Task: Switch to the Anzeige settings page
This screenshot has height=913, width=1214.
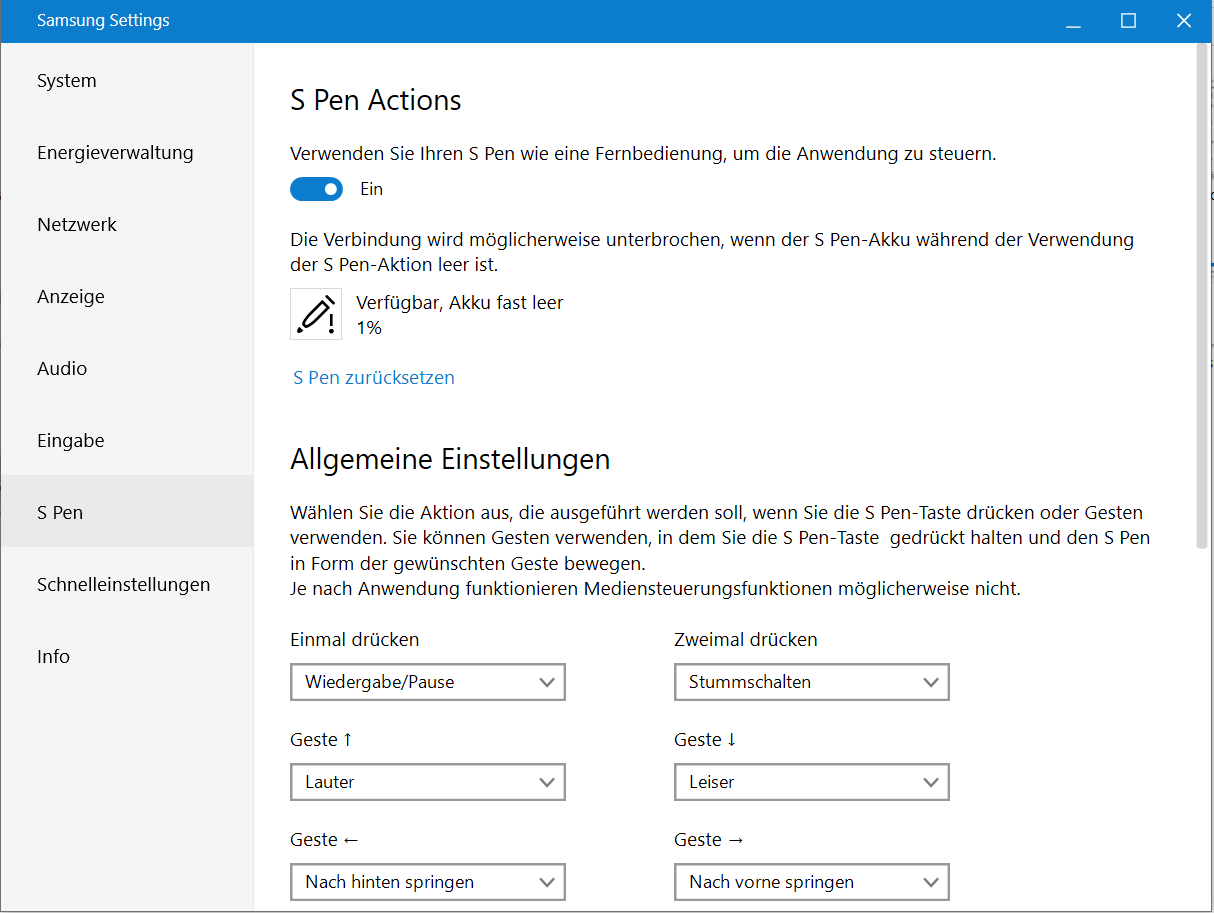Action: coord(71,297)
